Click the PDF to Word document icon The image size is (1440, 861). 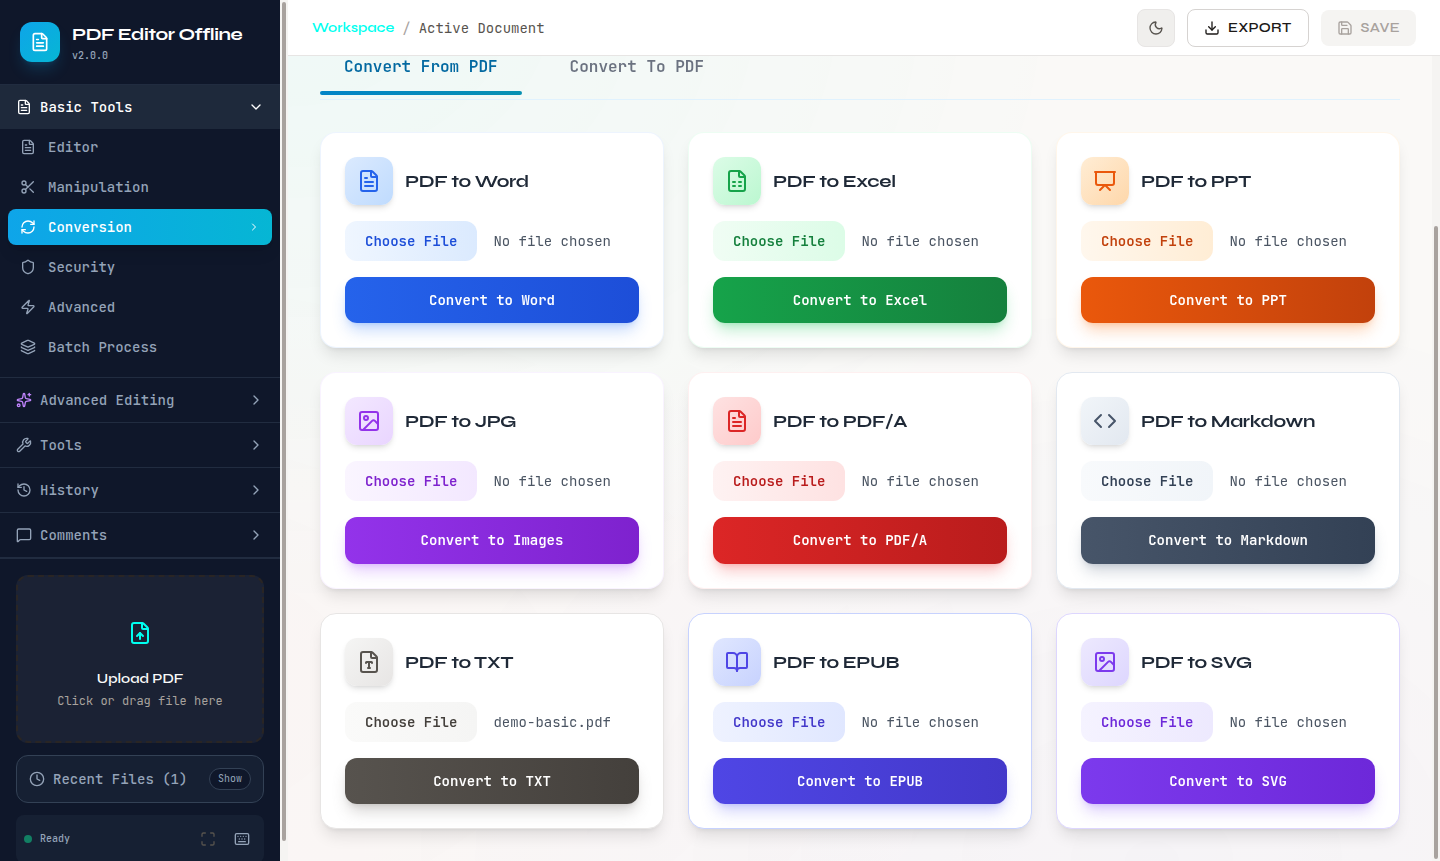369,181
